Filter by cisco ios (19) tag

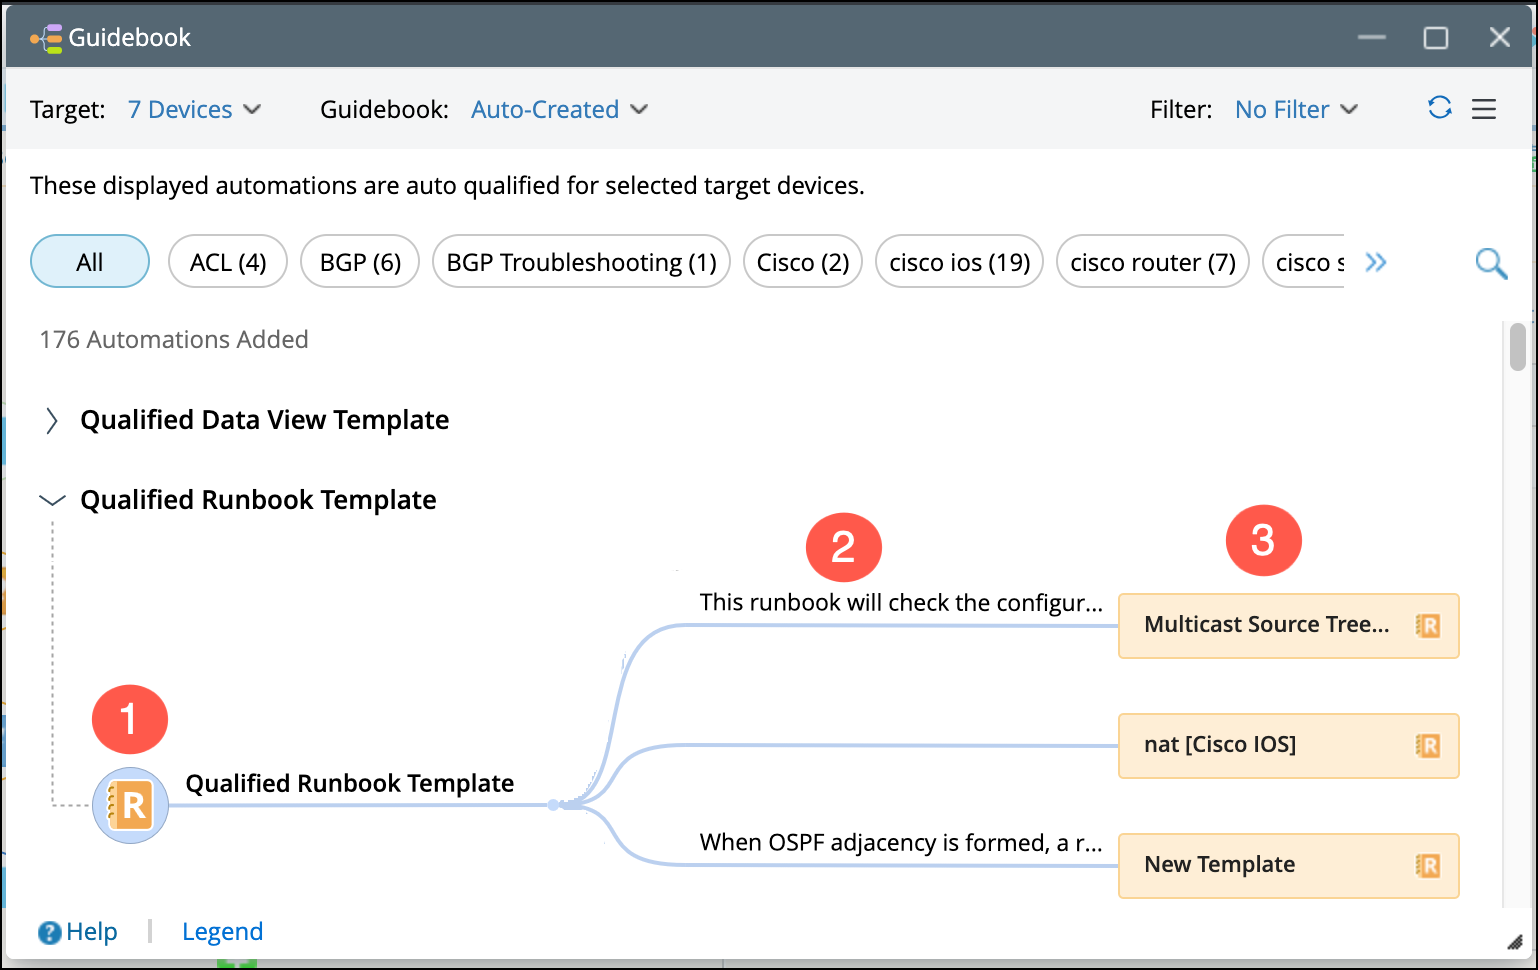pos(959,262)
